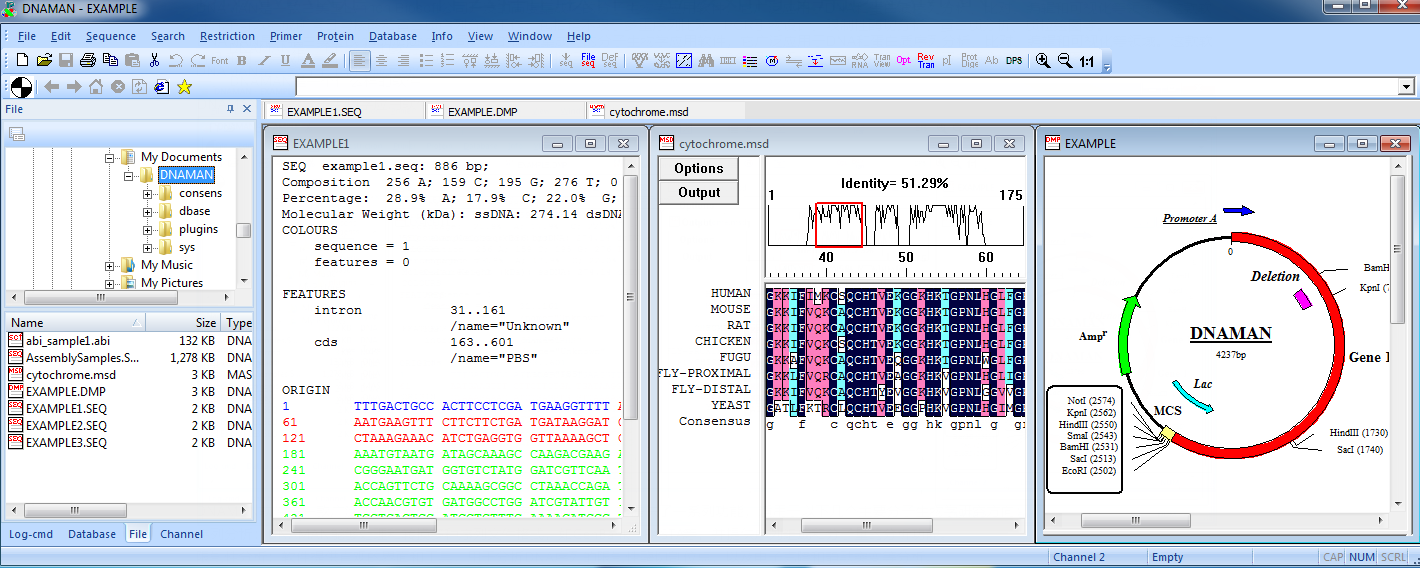Open the toolbar overflow options arrow
Screen dimensions: 1420x568
(x=1107, y=65)
